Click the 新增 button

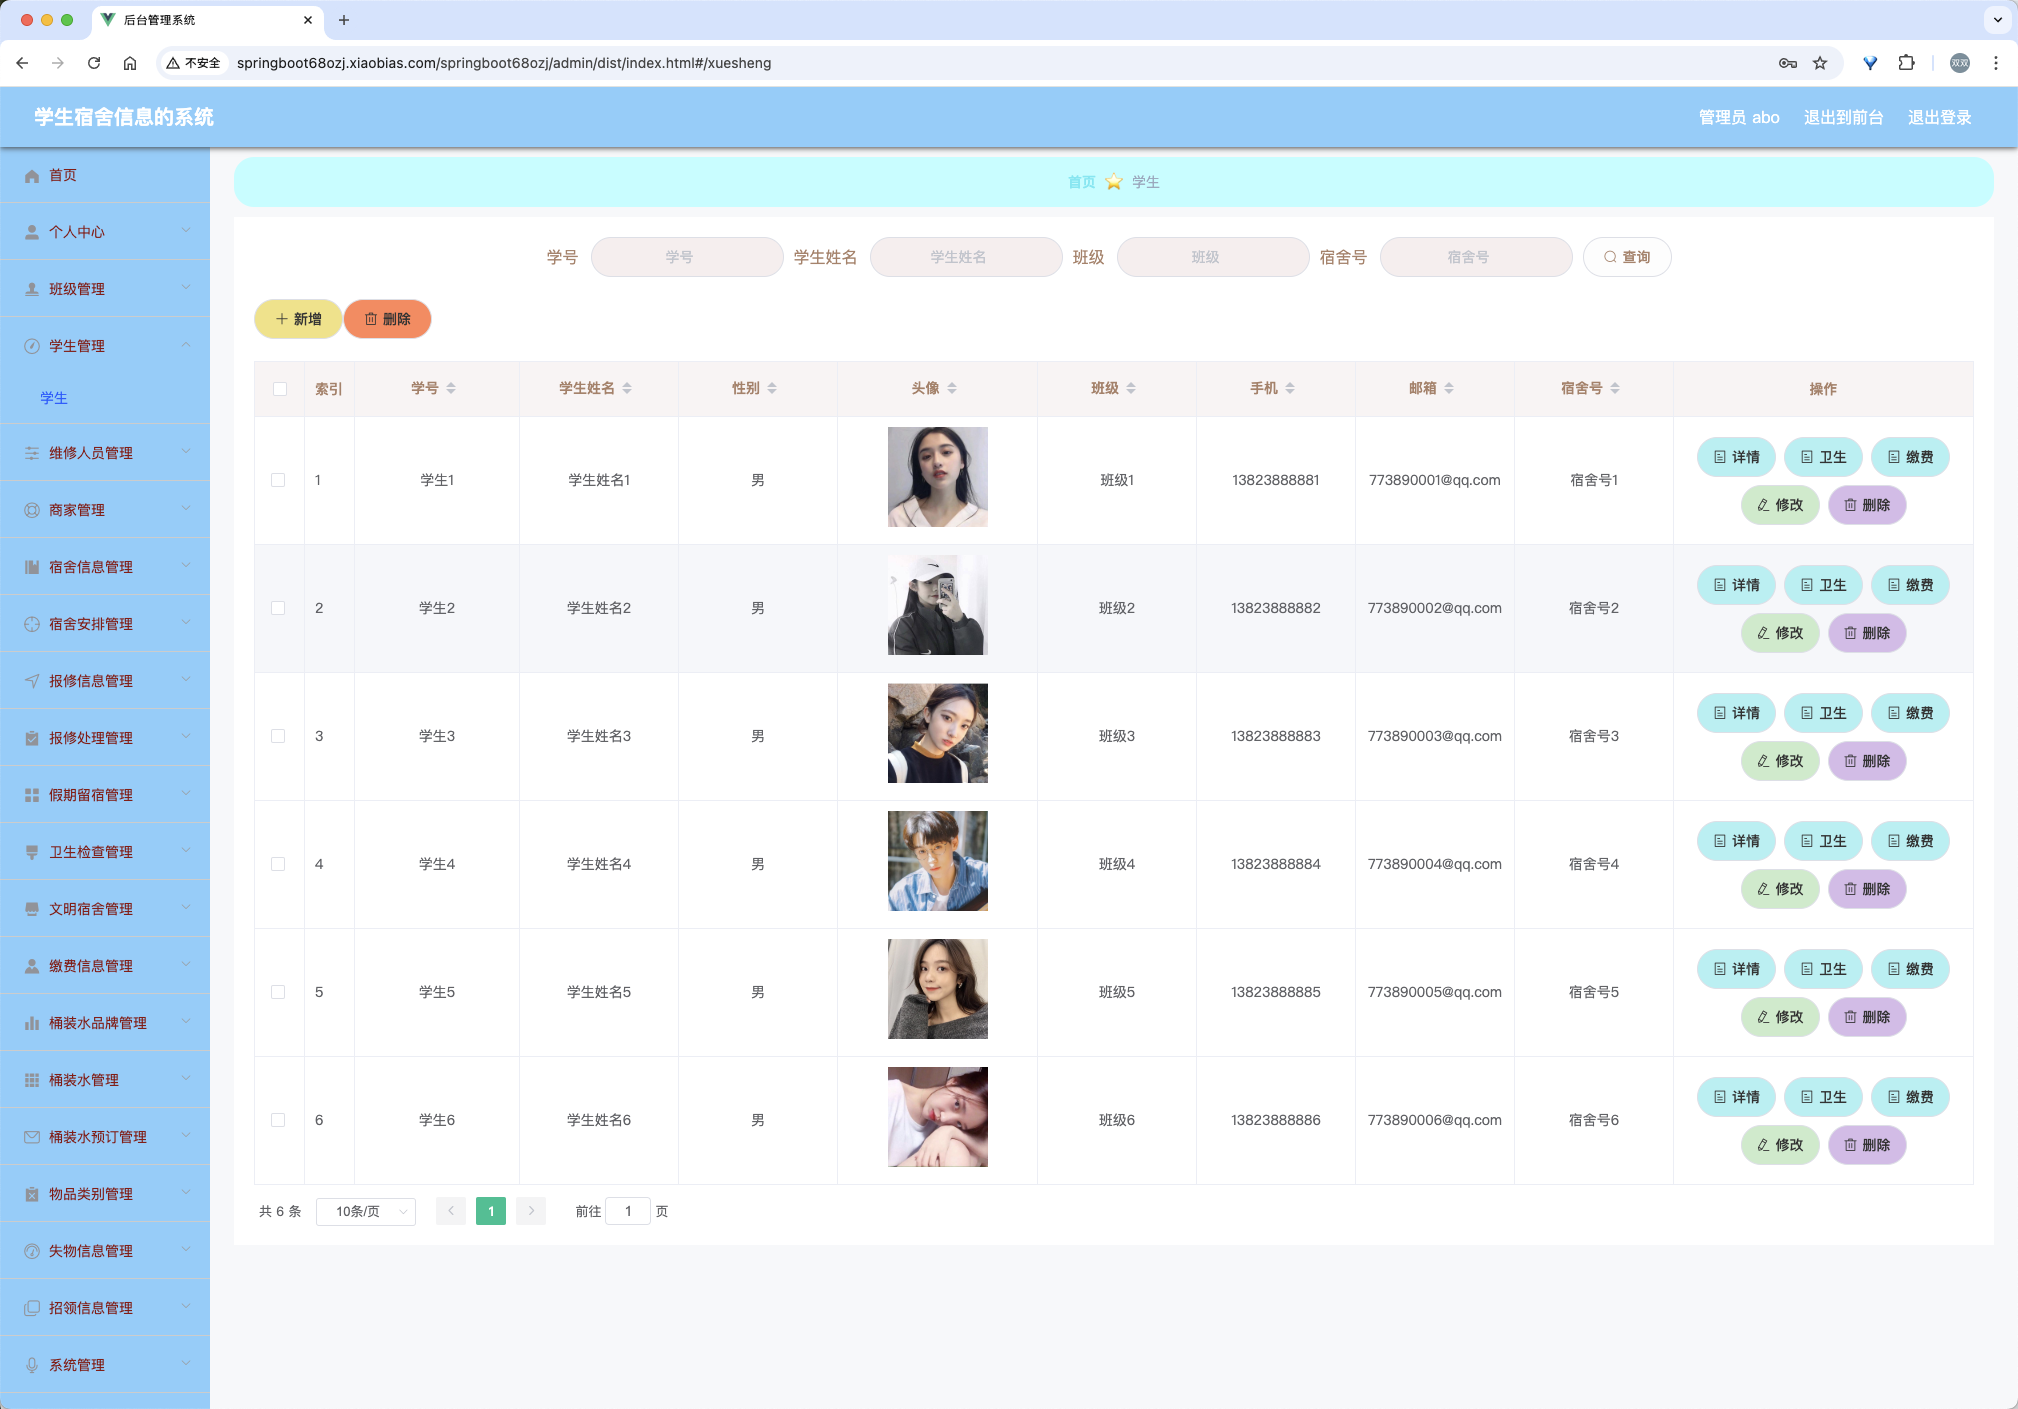pyautogui.click(x=298, y=319)
